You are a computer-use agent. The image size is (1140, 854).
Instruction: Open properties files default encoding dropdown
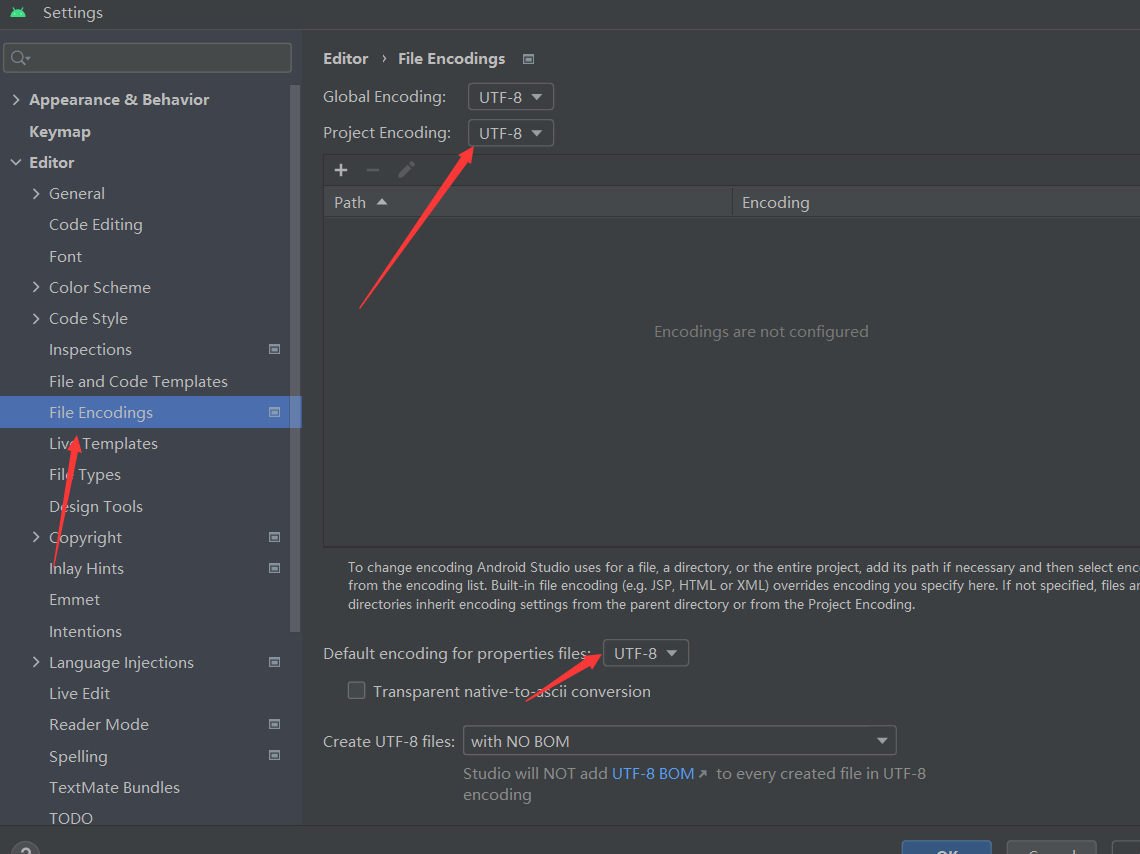[x=646, y=653]
